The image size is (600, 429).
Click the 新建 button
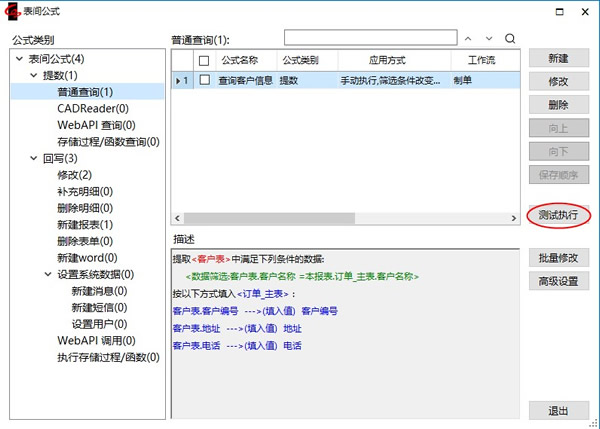[558, 59]
